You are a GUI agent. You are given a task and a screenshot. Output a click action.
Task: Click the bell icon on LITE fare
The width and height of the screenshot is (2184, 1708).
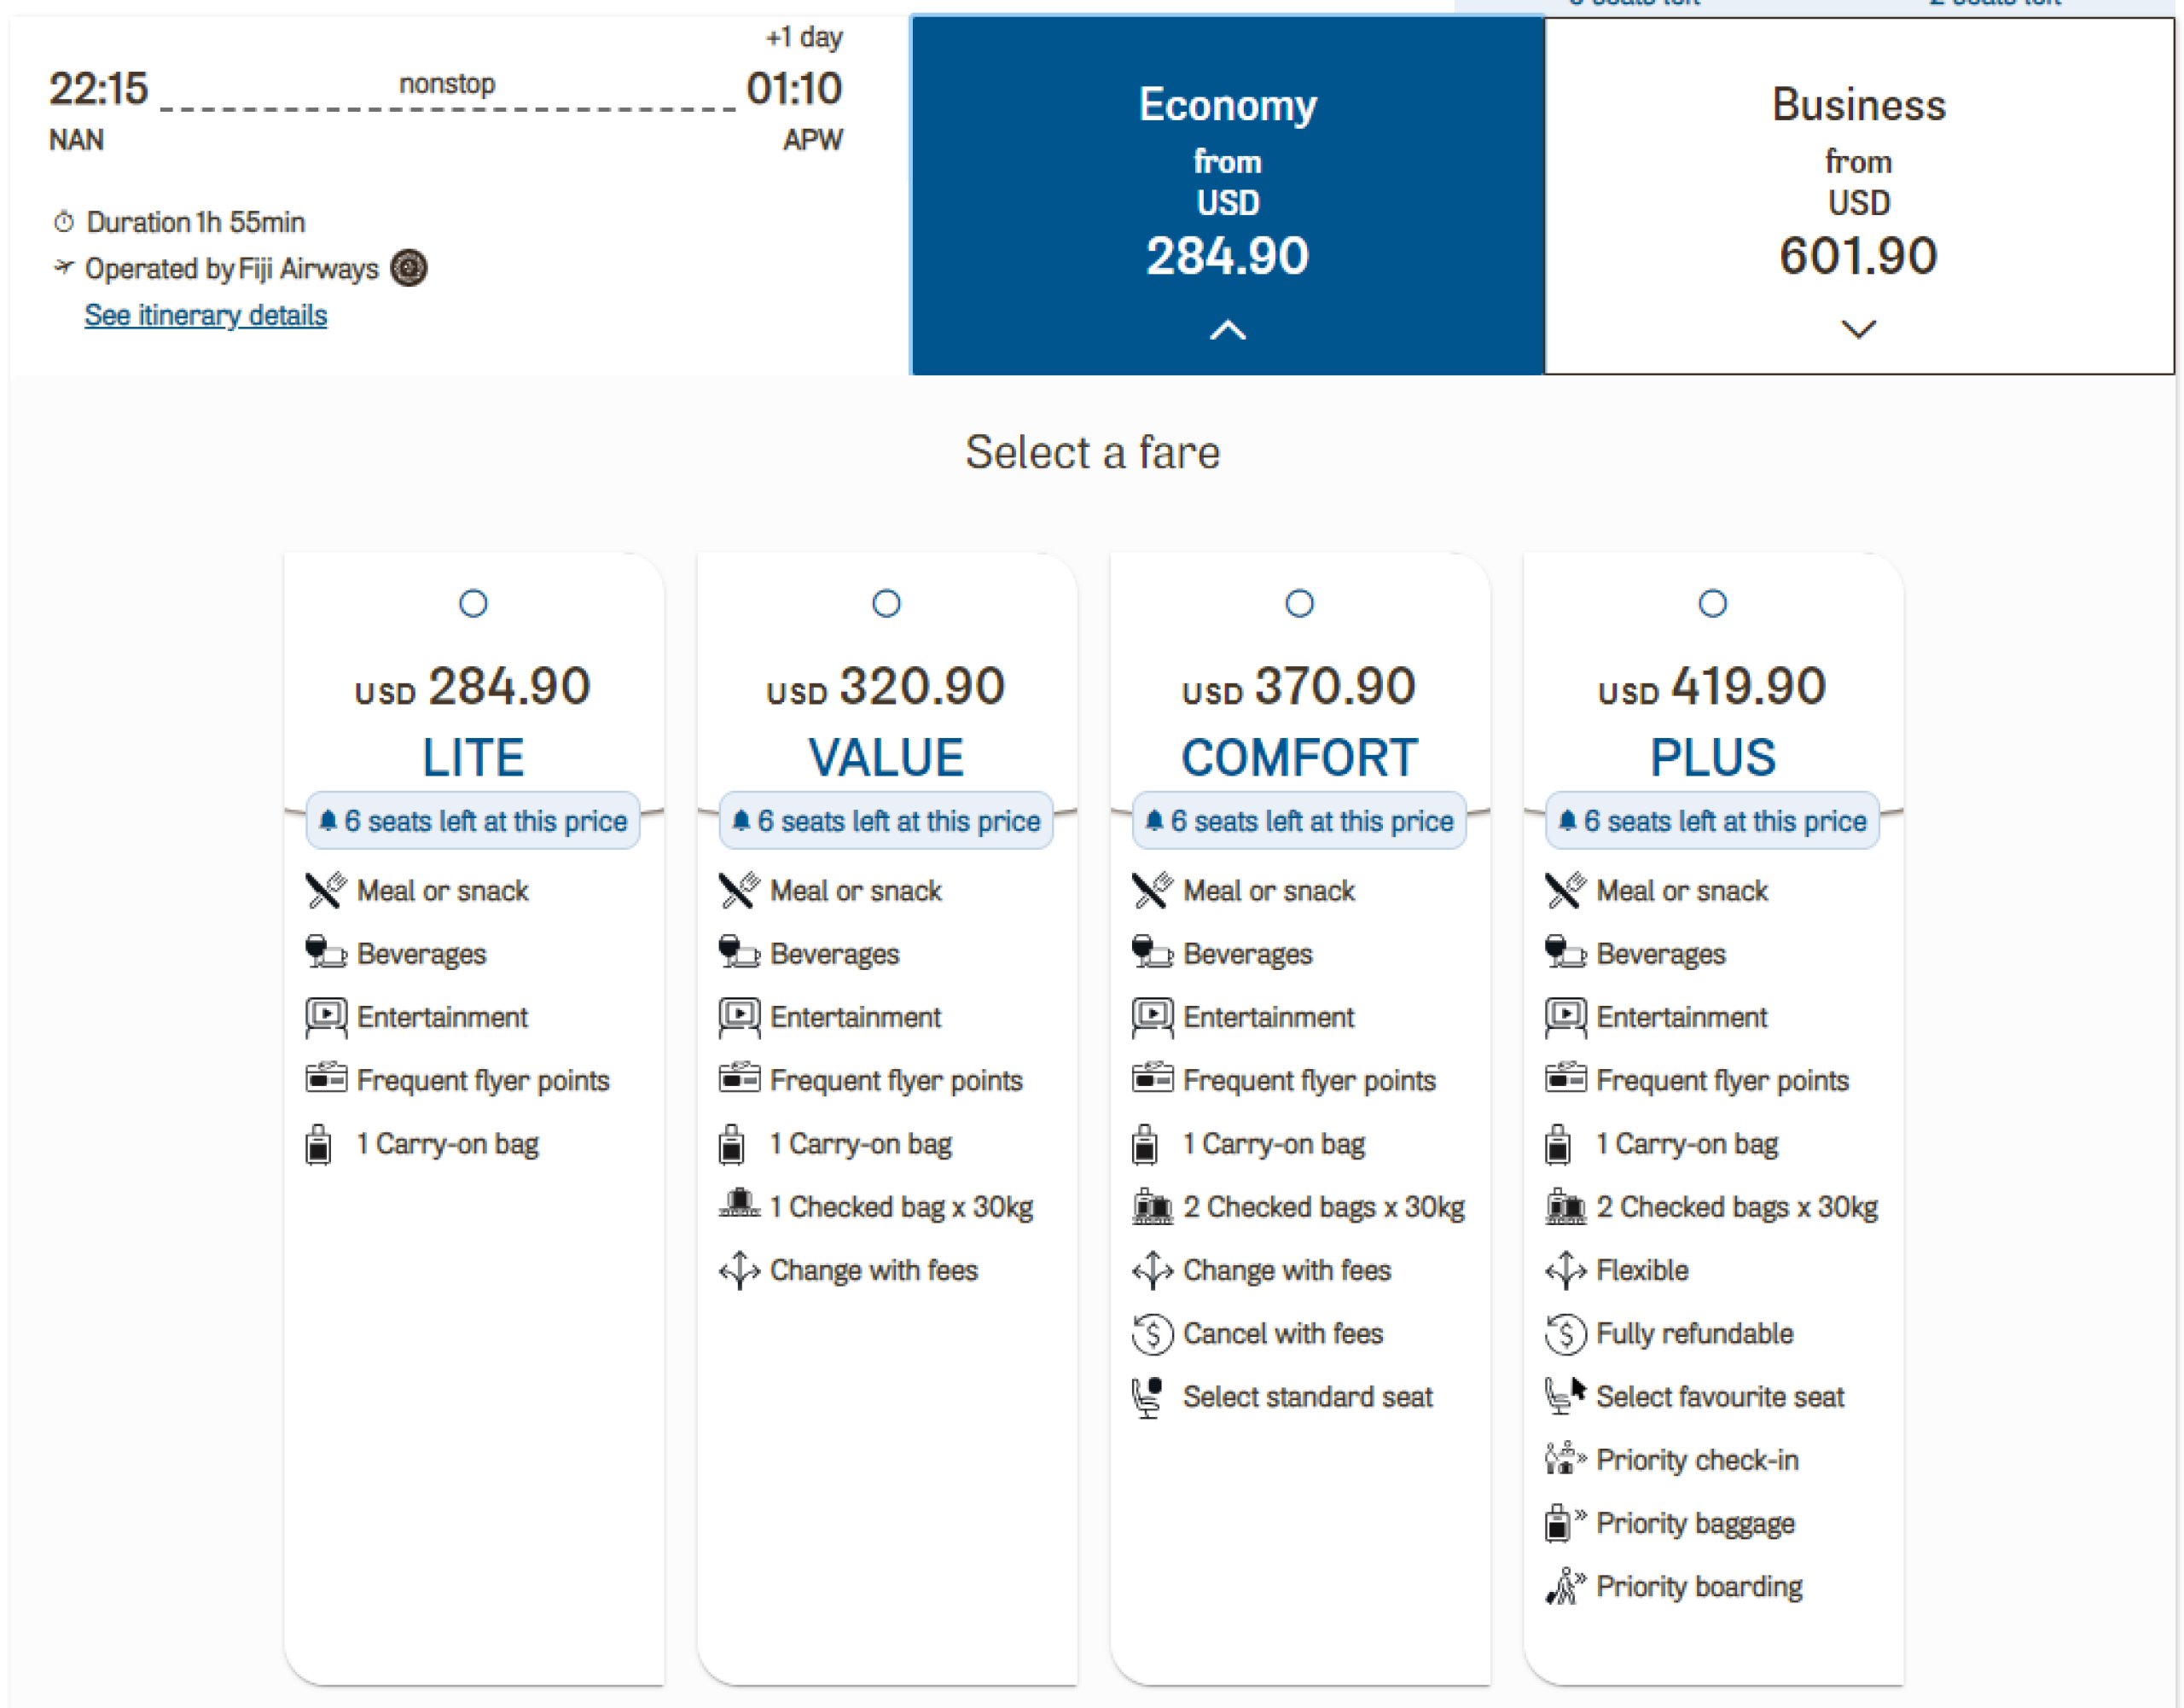(x=328, y=821)
